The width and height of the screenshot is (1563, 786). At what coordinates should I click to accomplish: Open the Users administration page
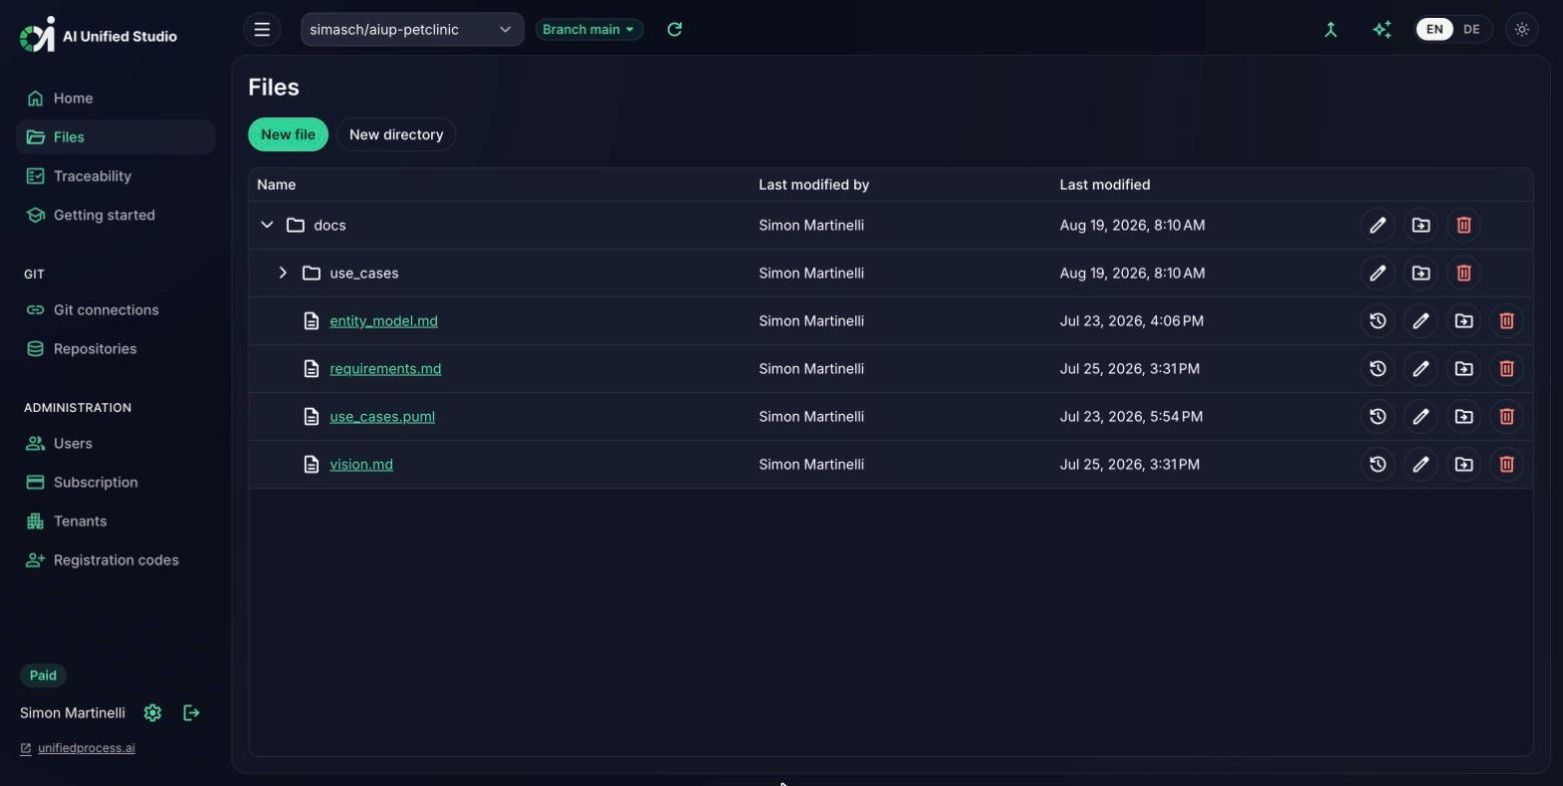point(115,443)
